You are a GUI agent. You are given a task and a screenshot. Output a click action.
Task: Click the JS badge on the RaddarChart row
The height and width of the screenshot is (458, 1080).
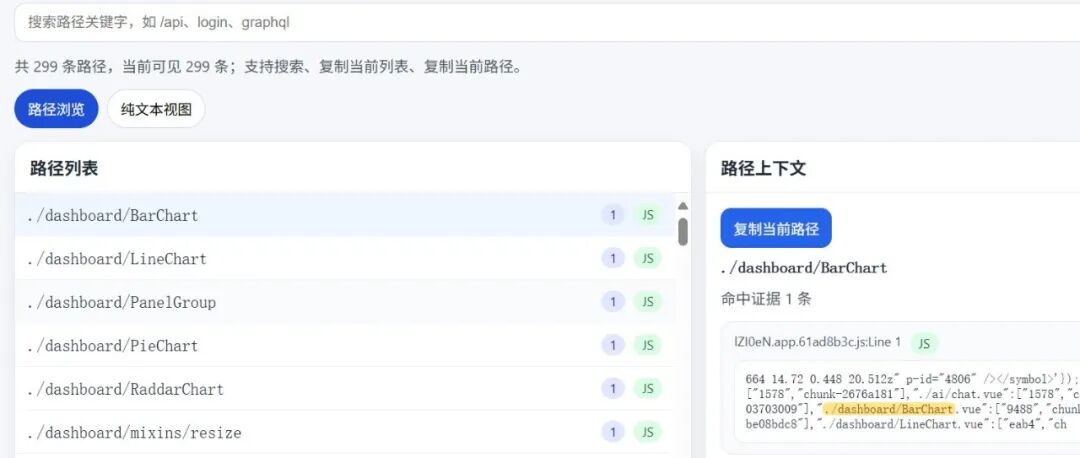[x=647, y=388]
